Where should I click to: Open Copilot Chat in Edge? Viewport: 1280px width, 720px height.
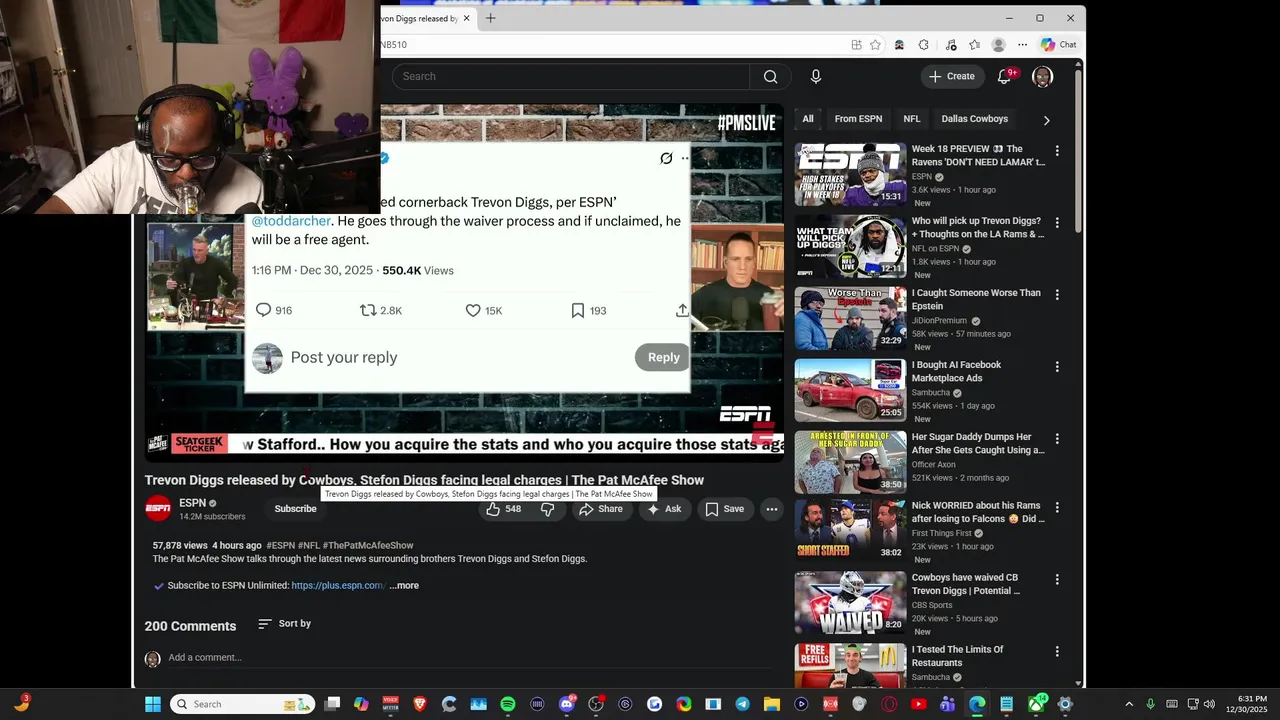(1059, 45)
